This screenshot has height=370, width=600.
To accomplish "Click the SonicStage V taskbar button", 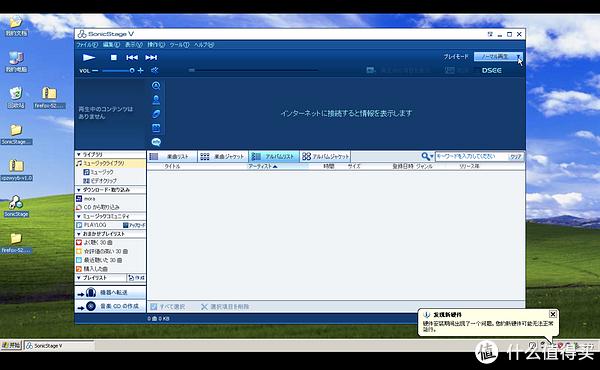I will click(x=59, y=346).
